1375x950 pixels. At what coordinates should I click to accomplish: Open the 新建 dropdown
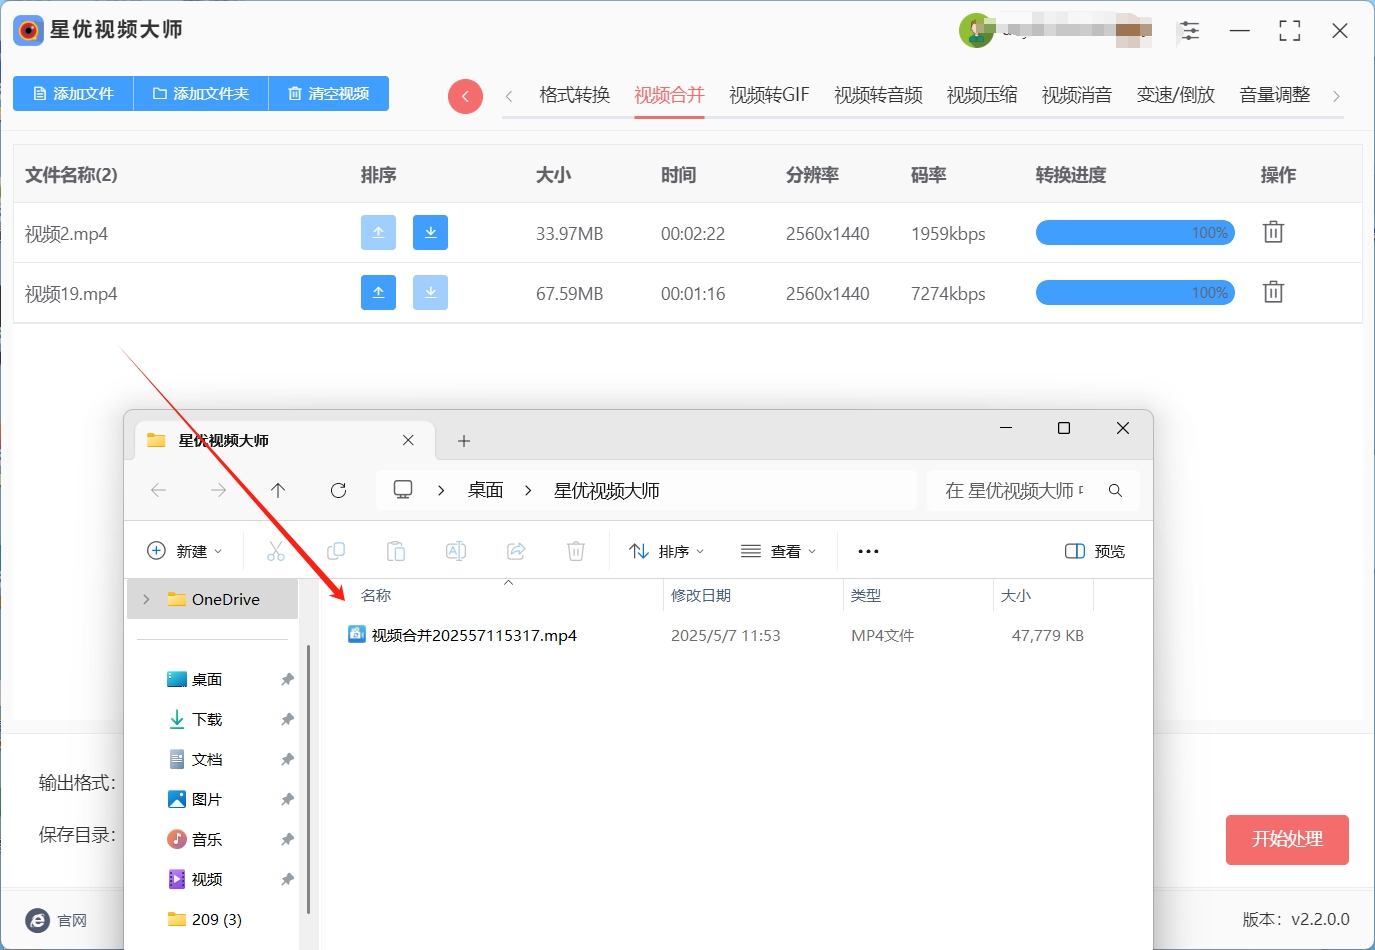click(x=185, y=551)
